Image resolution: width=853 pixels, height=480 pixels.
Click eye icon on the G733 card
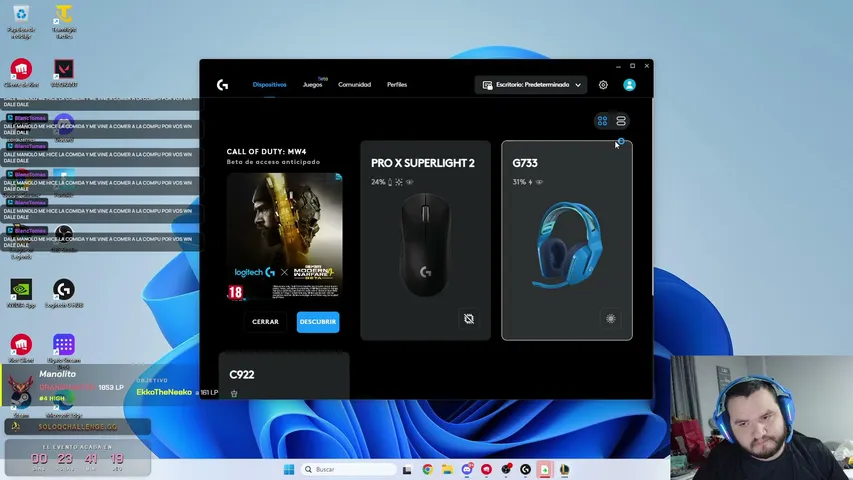pyautogui.click(x=539, y=182)
